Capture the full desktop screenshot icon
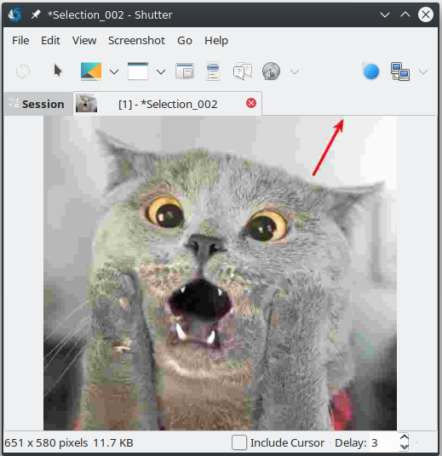Screen dimensions: 442x456 coord(91,71)
